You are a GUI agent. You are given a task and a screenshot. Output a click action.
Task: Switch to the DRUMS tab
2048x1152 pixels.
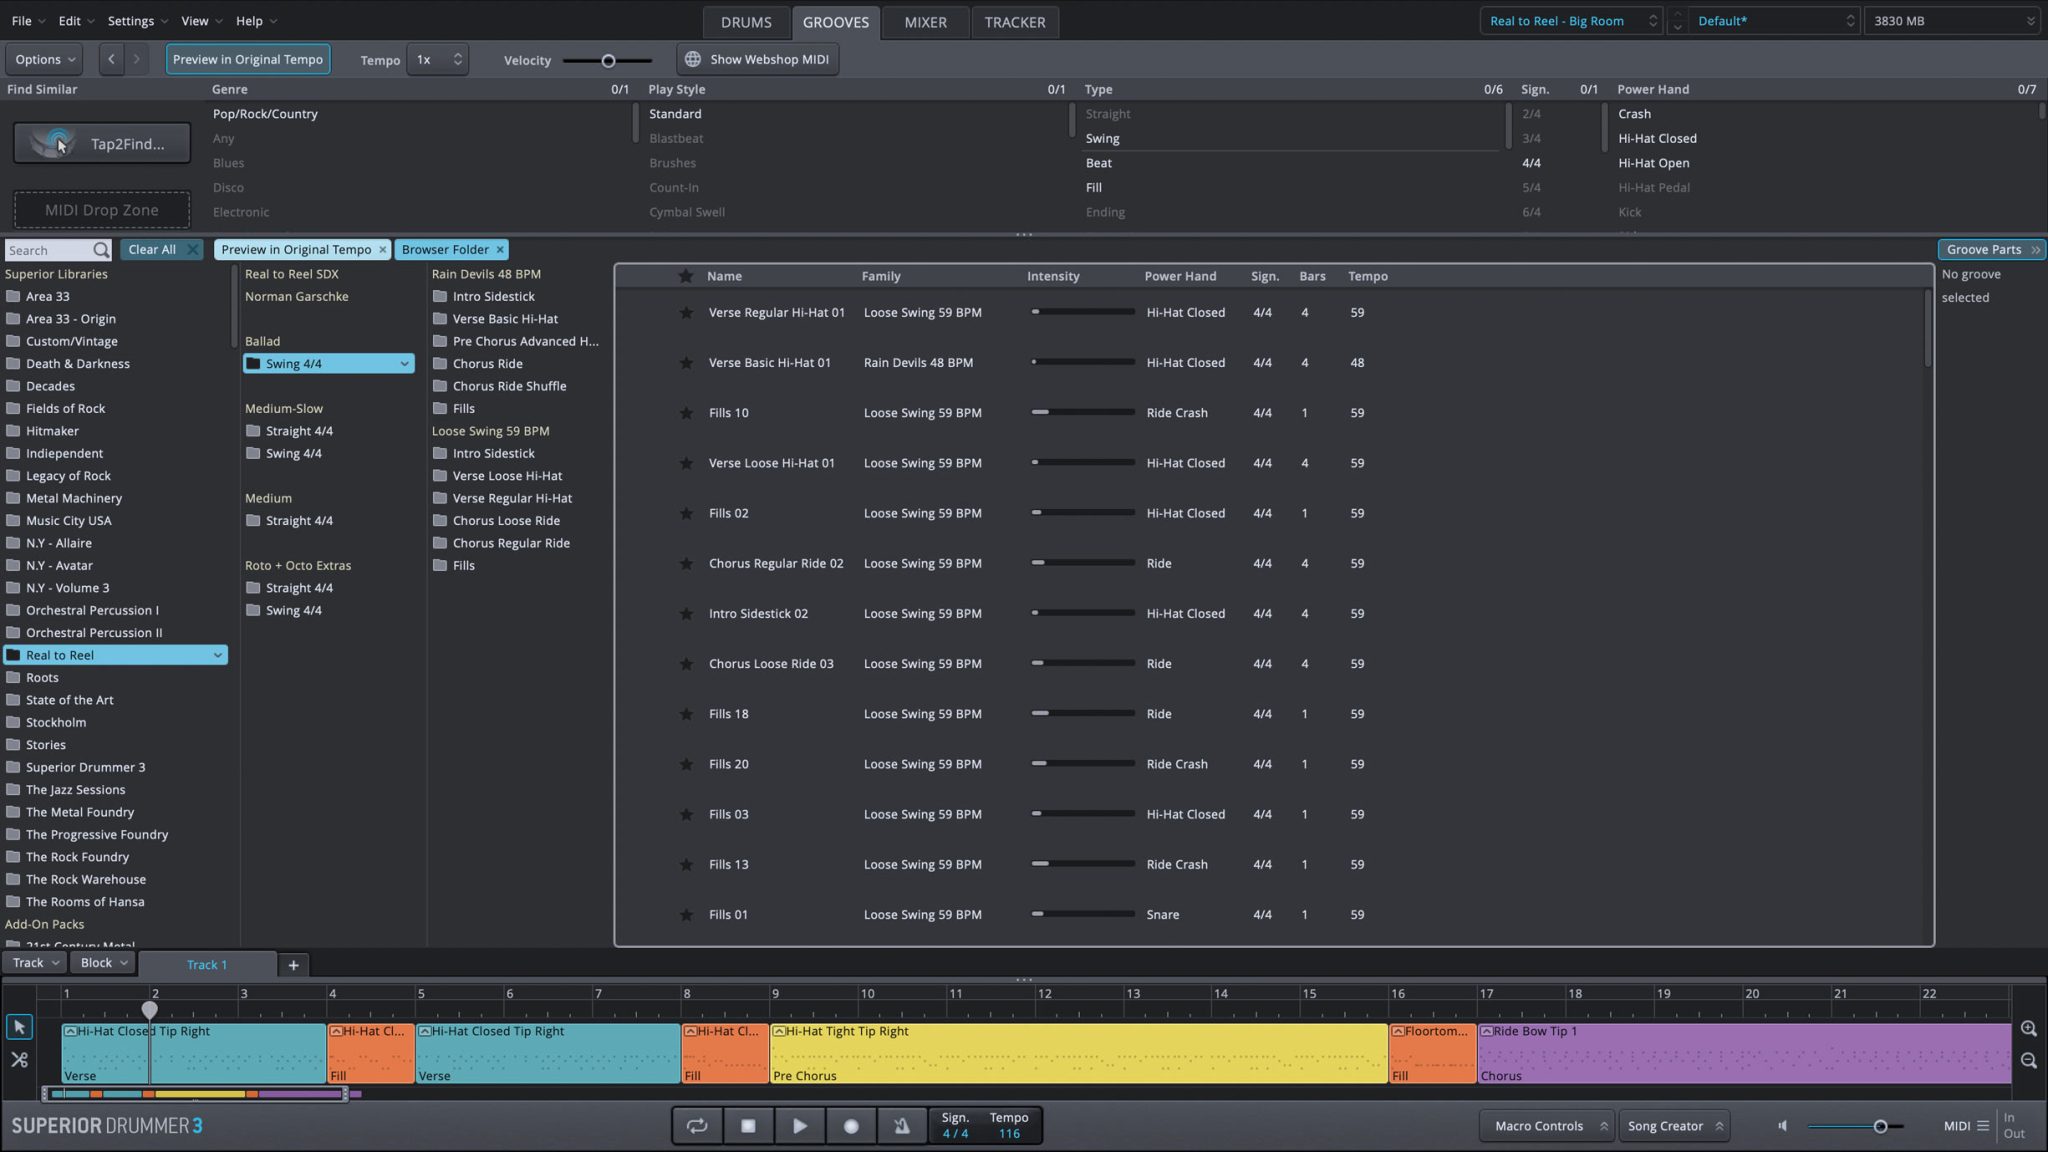746,22
